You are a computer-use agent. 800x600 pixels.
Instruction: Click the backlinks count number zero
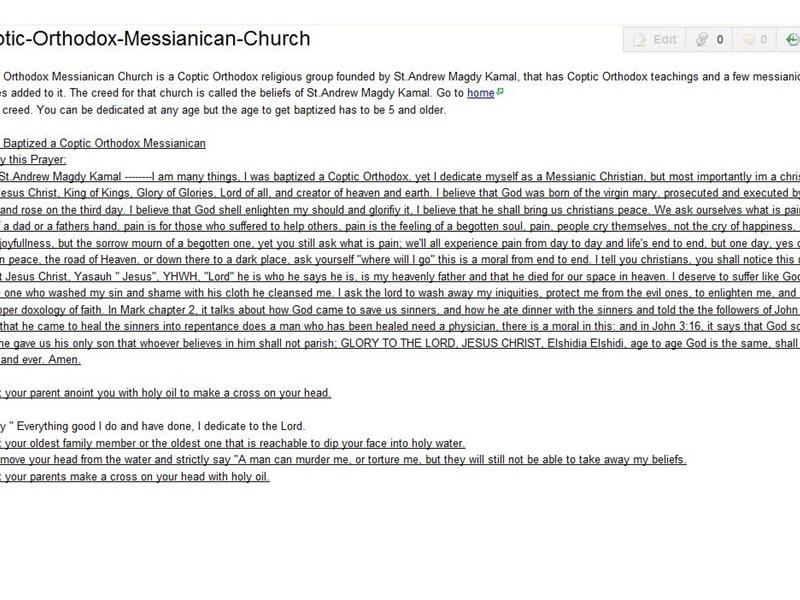pyautogui.click(x=720, y=39)
